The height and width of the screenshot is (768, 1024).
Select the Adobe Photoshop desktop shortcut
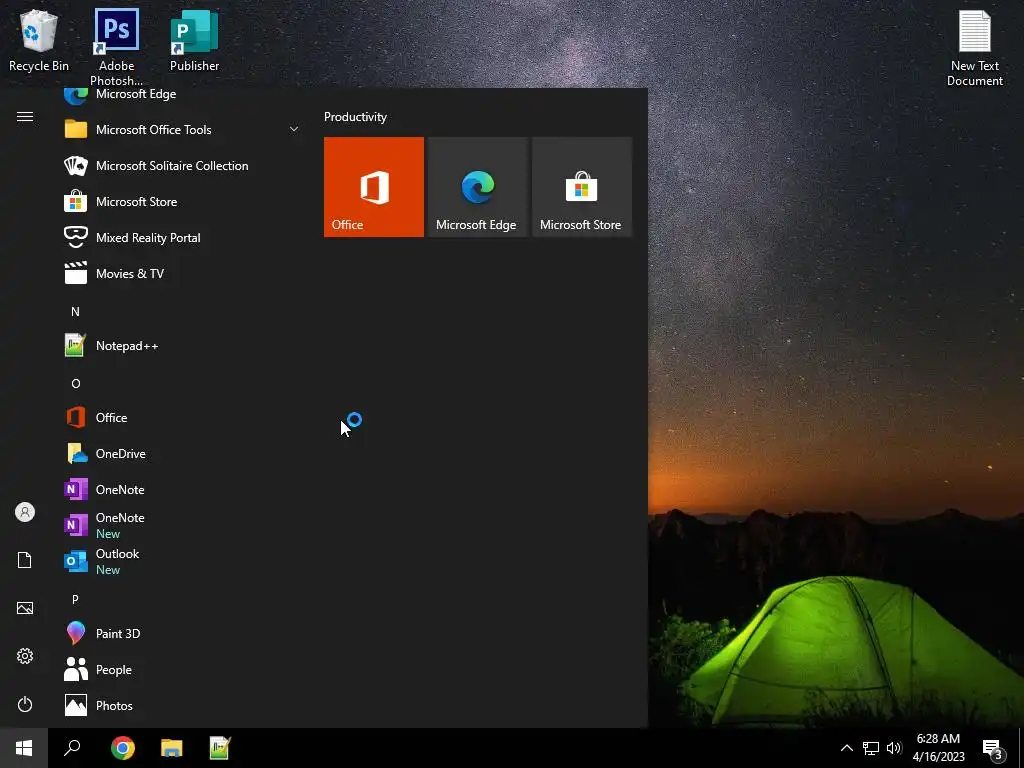pos(116,46)
